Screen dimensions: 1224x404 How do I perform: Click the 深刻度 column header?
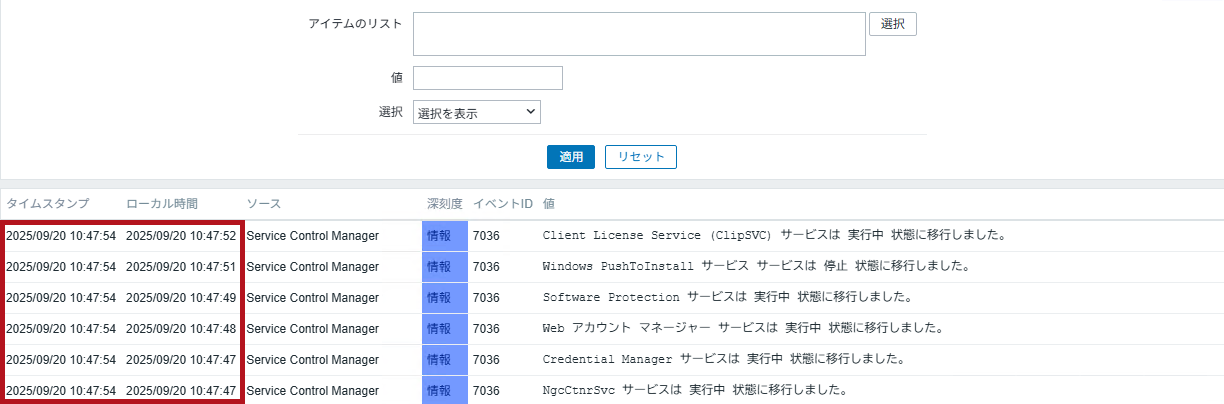(444, 204)
